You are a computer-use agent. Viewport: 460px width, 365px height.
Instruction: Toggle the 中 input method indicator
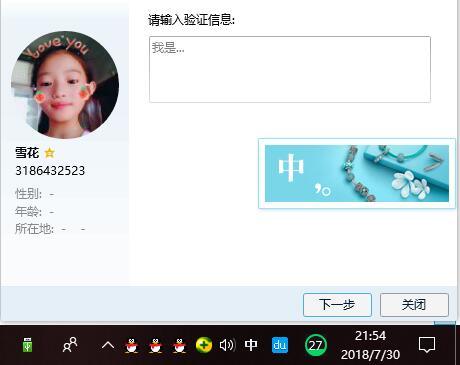[251, 345]
